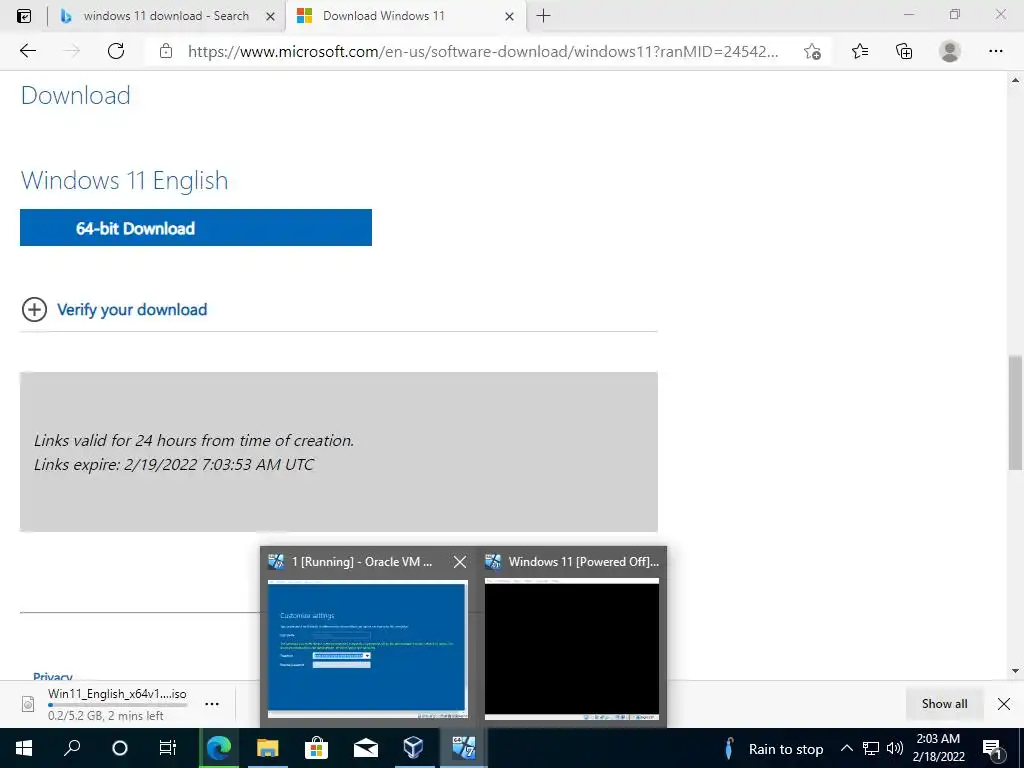This screenshot has height=768, width=1024.
Task: Switch to 'windows 11 download - Search' tab
Action: 166,16
